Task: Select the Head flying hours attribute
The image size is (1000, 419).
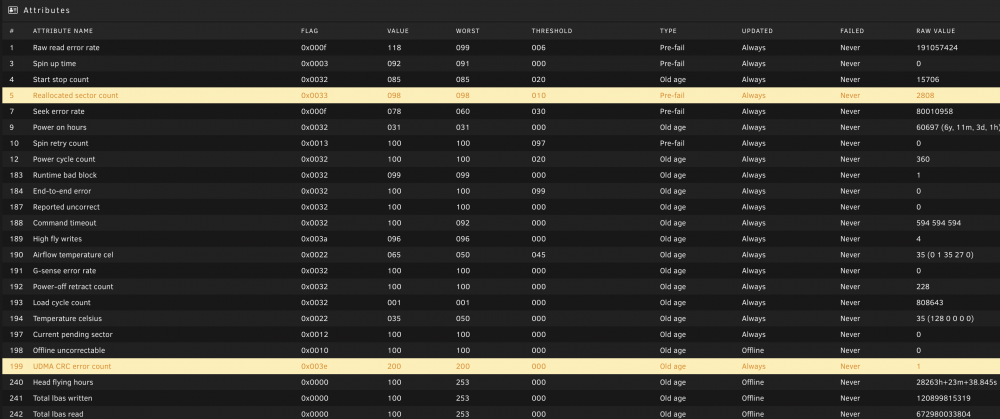Action: [x=62, y=383]
